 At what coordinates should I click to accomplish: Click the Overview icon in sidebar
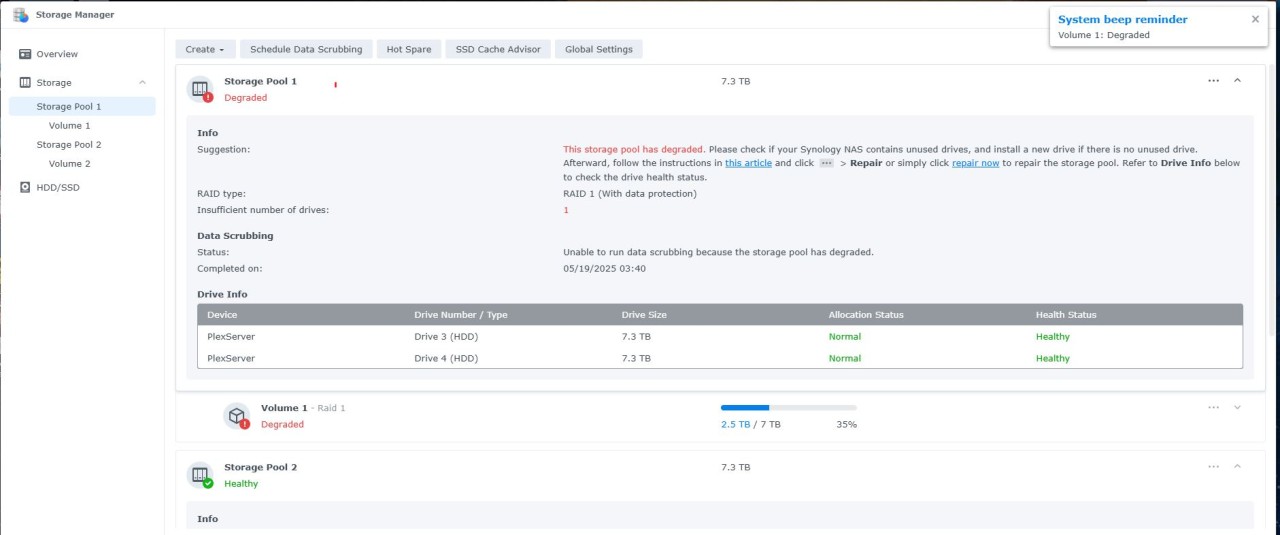point(25,54)
